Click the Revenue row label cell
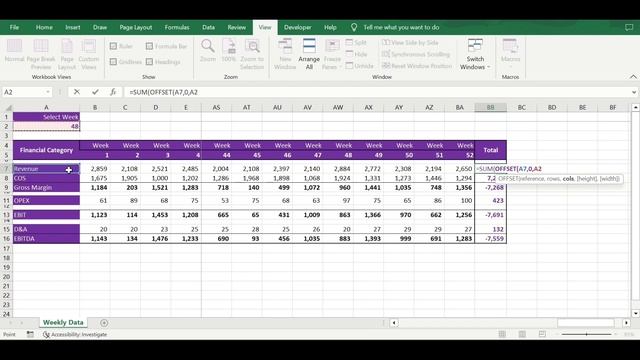 (46, 169)
